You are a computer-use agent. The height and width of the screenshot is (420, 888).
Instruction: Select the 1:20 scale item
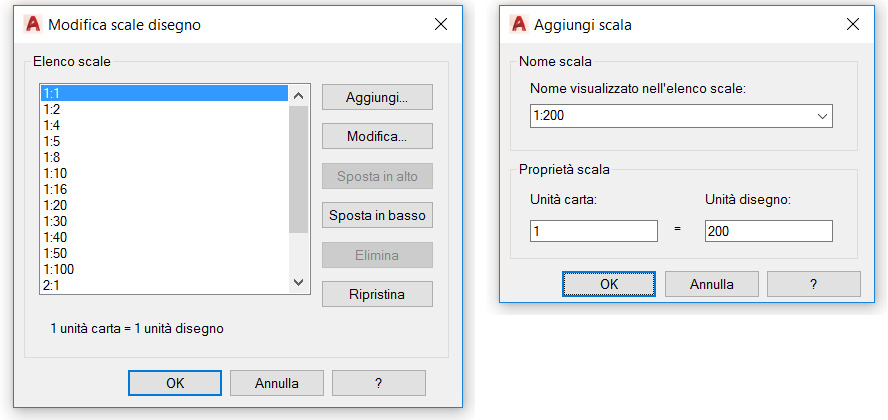pyautogui.click(x=164, y=205)
